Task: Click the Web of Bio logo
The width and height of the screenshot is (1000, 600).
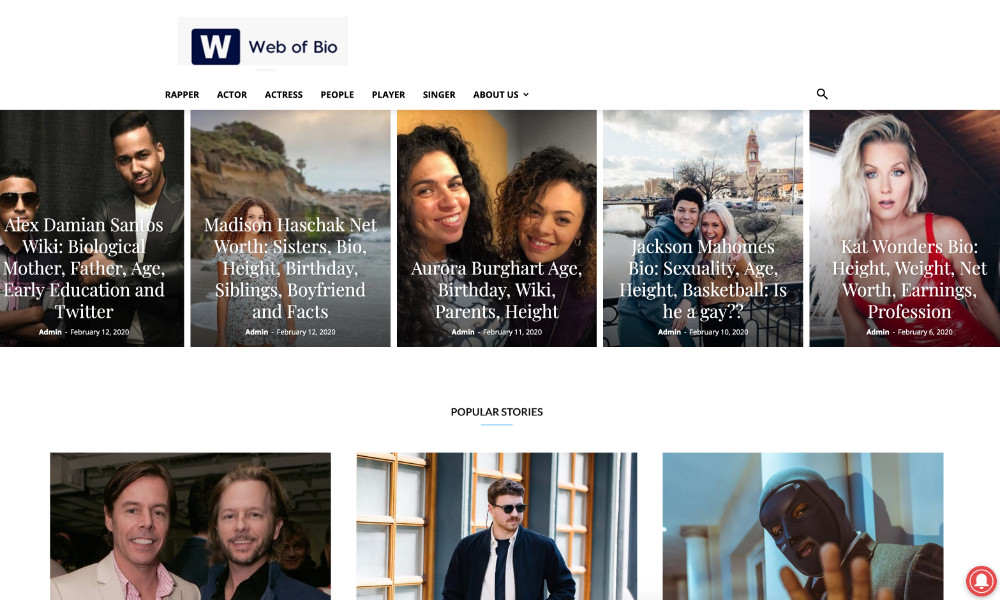Action: pos(263,42)
